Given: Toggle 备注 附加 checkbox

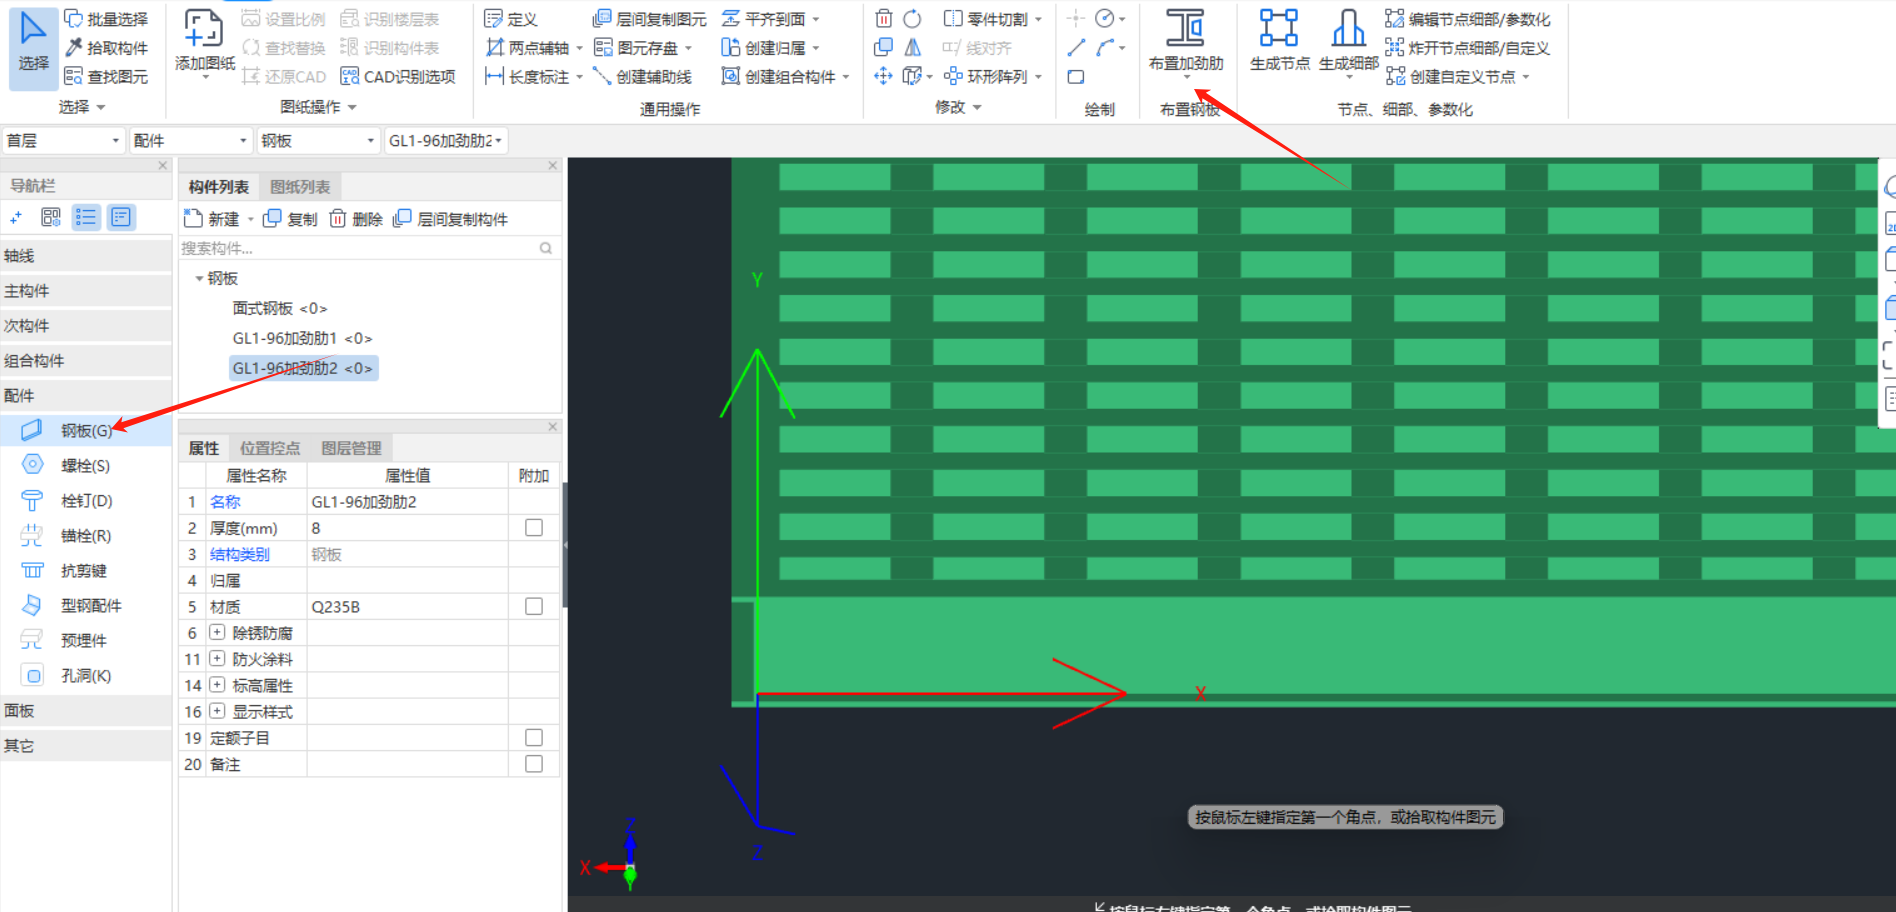Looking at the screenshot, I should pos(534,764).
